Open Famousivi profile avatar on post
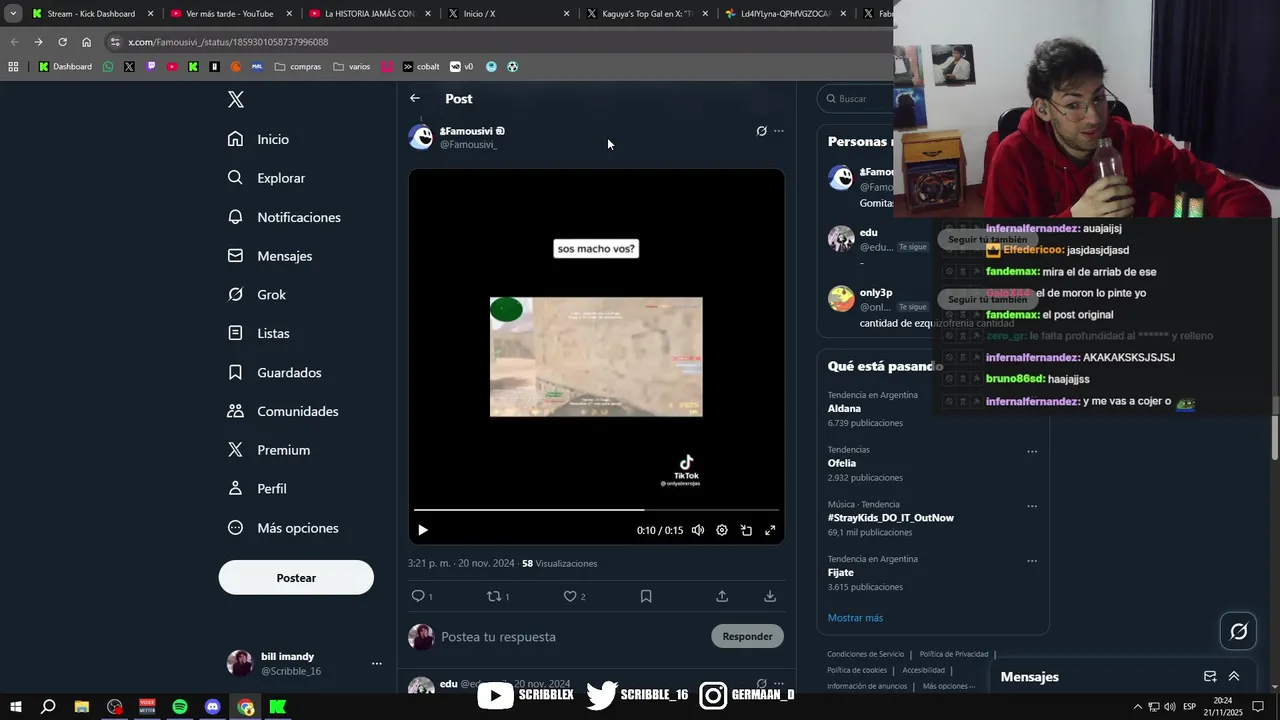Screen dimensions: 1280x720 point(421,137)
